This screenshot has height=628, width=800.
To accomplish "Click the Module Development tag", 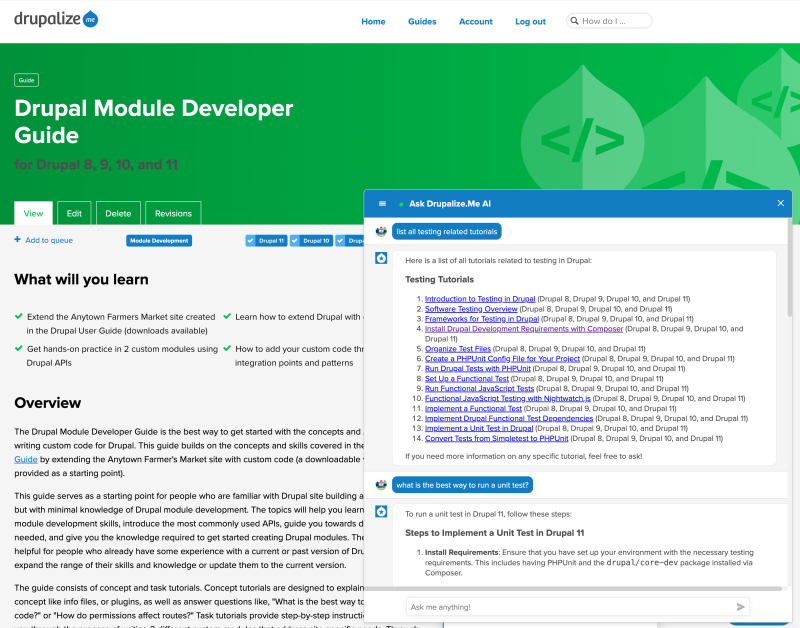I will click(x=159, y=241).
